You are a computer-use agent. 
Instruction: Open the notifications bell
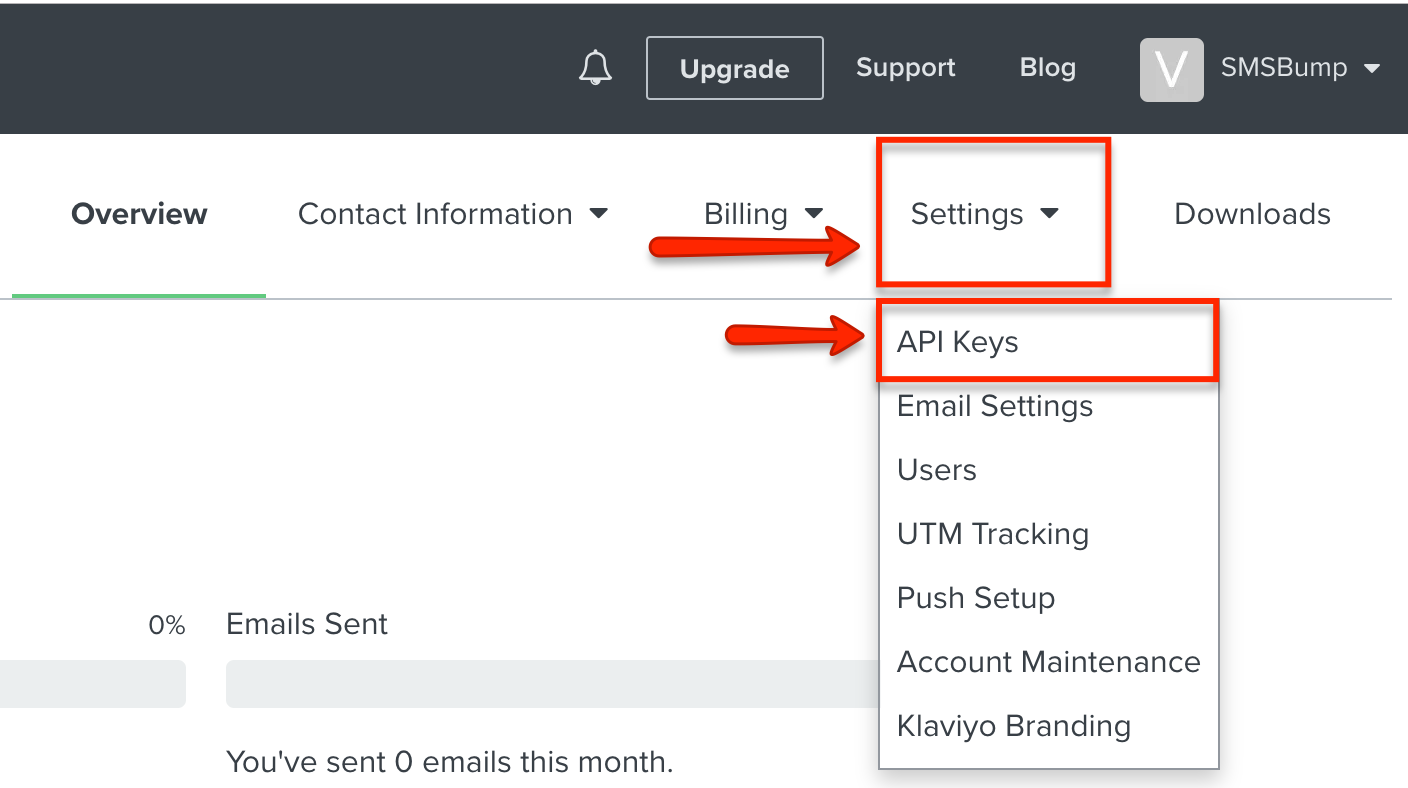point(596,68)
